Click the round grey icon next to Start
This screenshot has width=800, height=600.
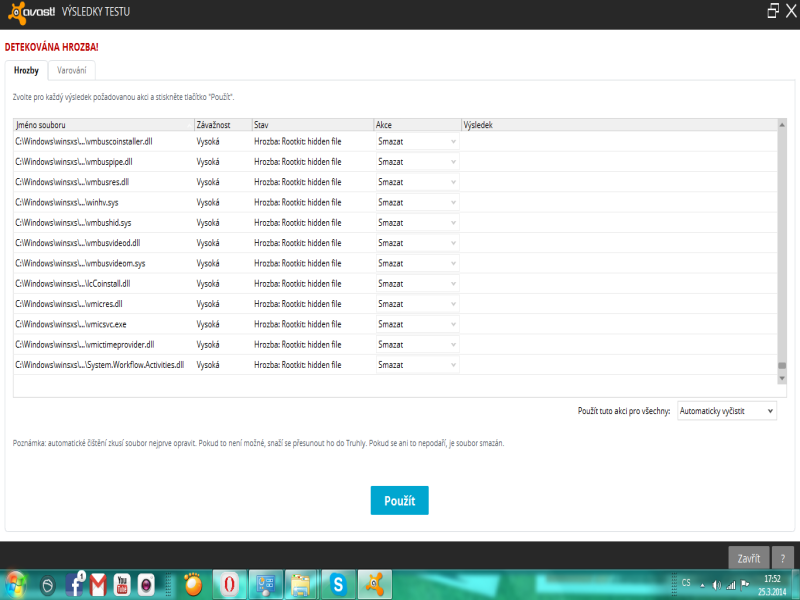click(x=47, y=585)
